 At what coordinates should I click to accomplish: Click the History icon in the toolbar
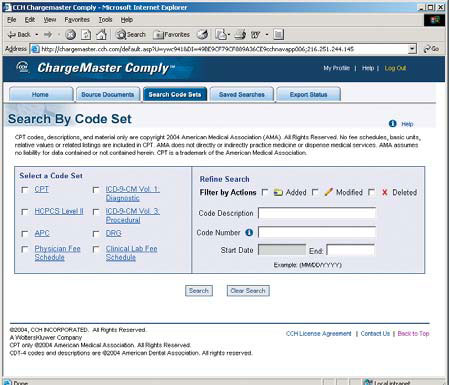tap(202, 34)
